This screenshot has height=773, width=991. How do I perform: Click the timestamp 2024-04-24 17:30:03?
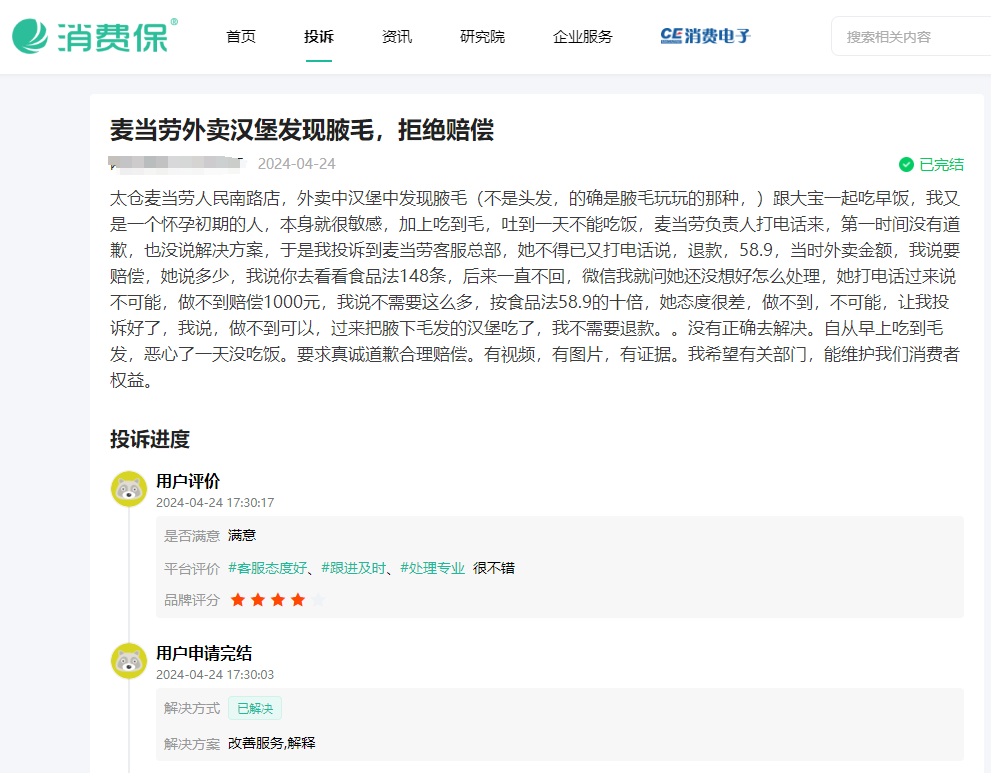coord(215,674)
